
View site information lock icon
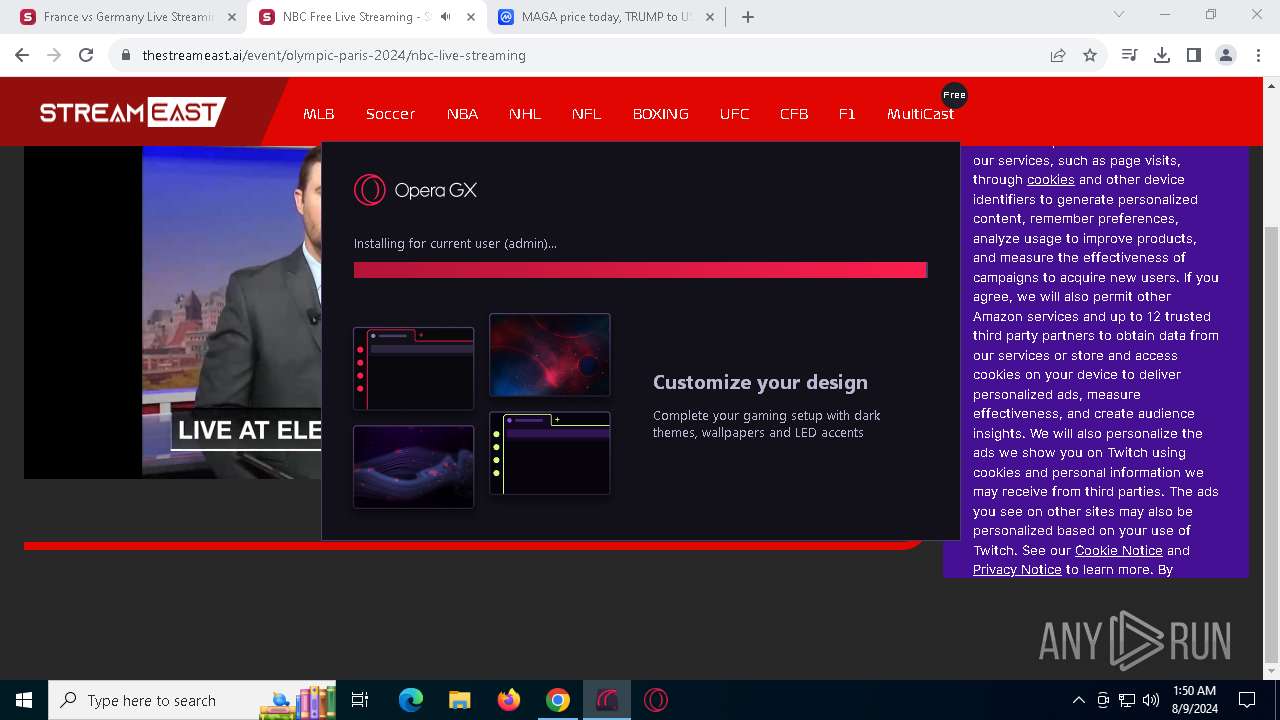[x=126, y=55]
